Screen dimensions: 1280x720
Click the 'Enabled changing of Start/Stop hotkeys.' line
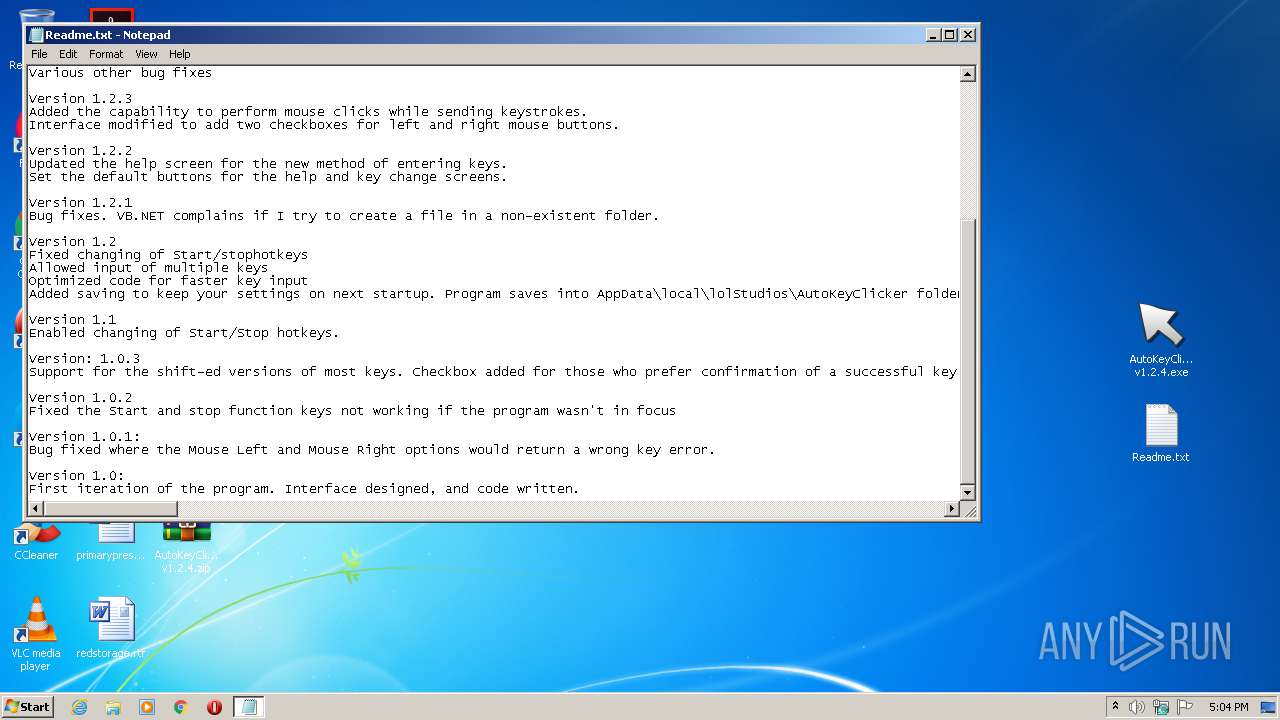tap(184, 332)
